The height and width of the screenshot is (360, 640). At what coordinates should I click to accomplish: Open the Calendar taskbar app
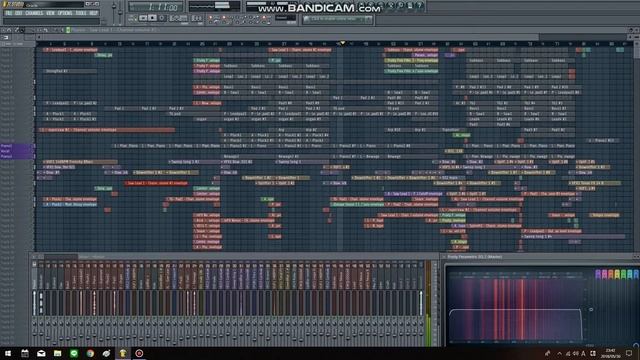tap(25, 353)
